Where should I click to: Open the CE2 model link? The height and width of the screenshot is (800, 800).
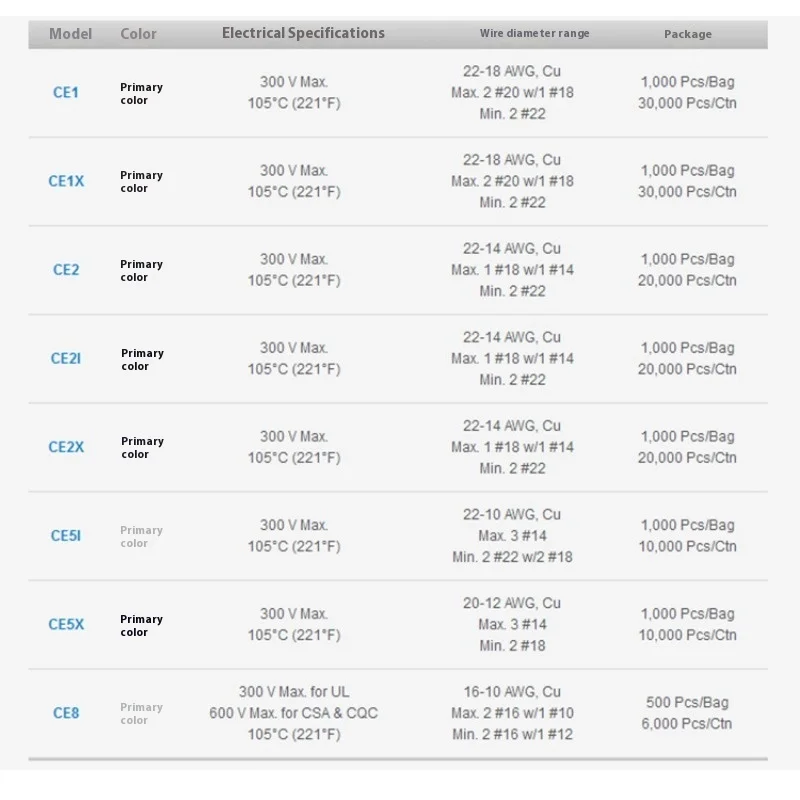66,269
